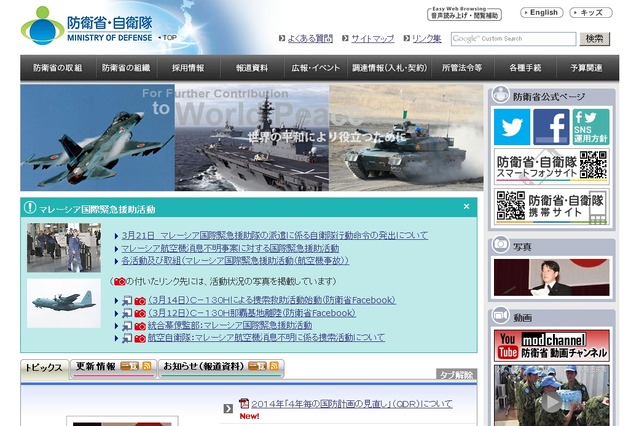The height and width of the screenshot is (426, 639).
Task: Open マレーシア航空機消息不明事案 link
Action: pyautogui.click(x=230, y=248)
